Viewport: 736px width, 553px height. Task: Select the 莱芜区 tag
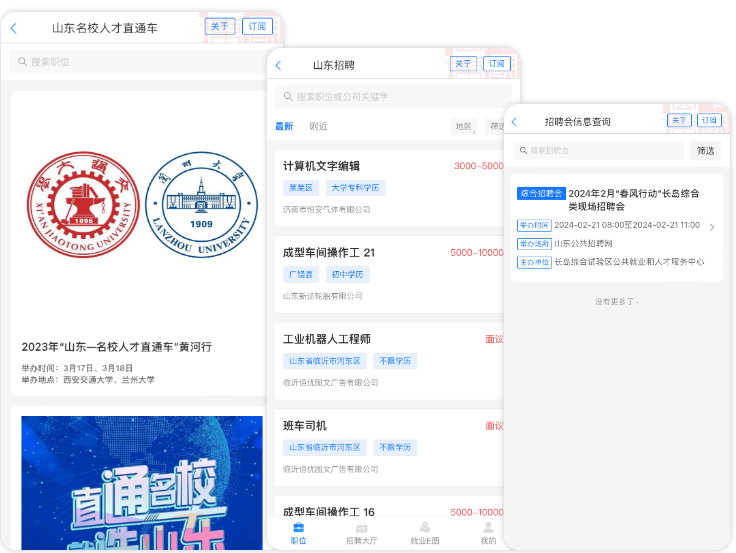pos(301,188)
